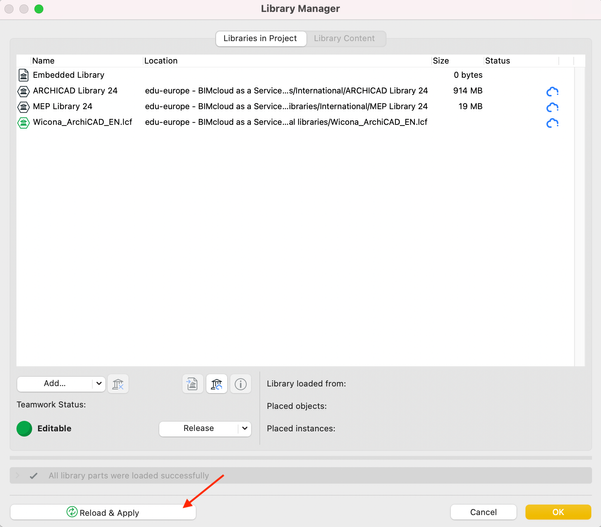Click the 914 MB size value

tap(468, 91)
